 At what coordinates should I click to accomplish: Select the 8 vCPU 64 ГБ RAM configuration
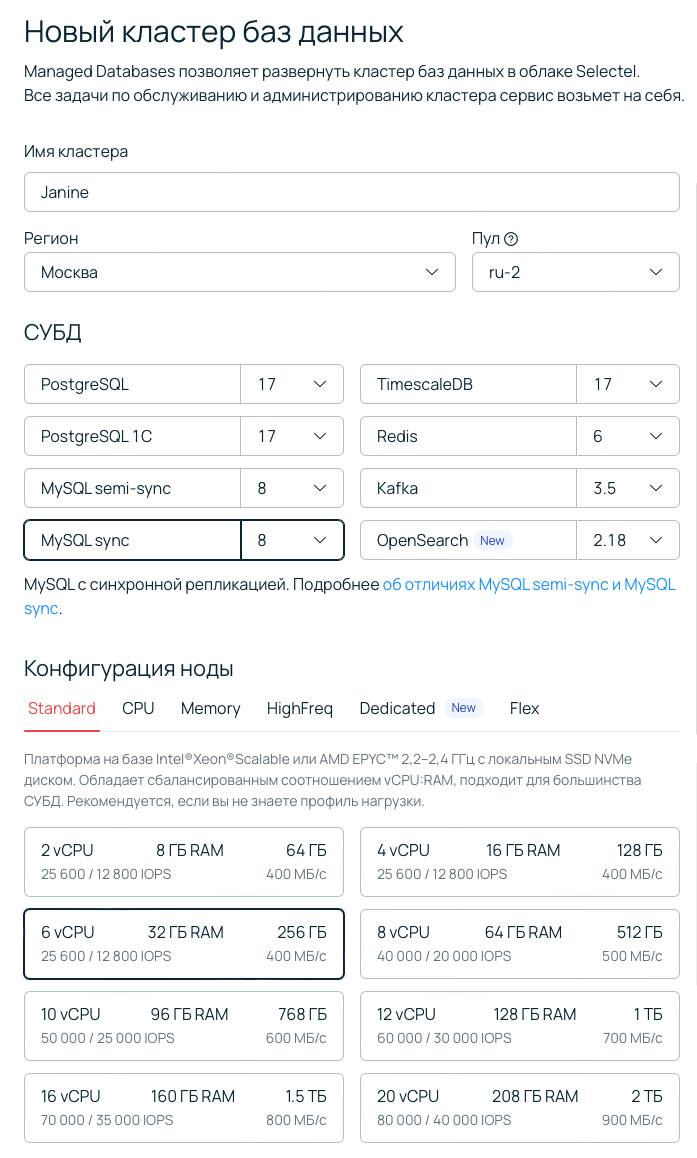(520, 943)
